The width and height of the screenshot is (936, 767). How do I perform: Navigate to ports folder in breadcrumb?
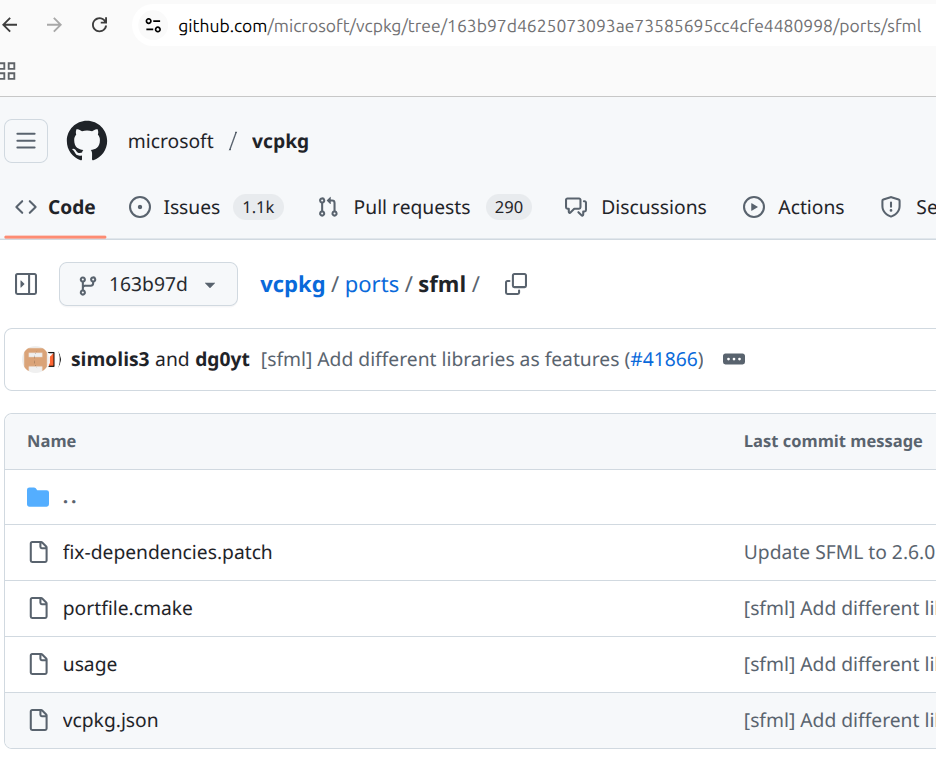tap(372, 284)
